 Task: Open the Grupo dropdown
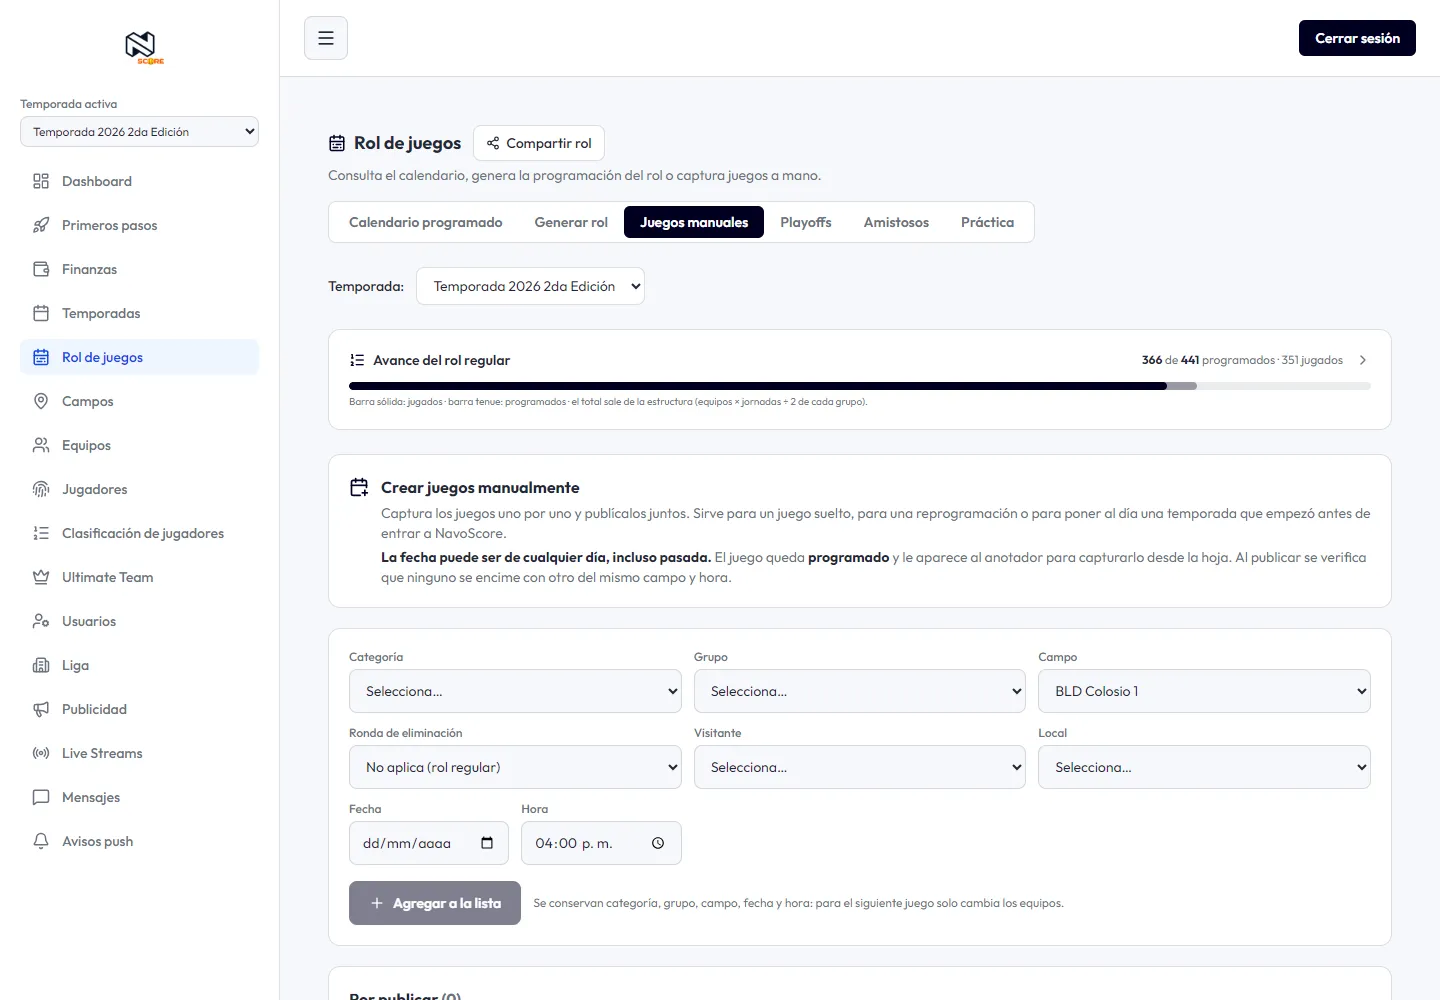[x=860, y=691]
